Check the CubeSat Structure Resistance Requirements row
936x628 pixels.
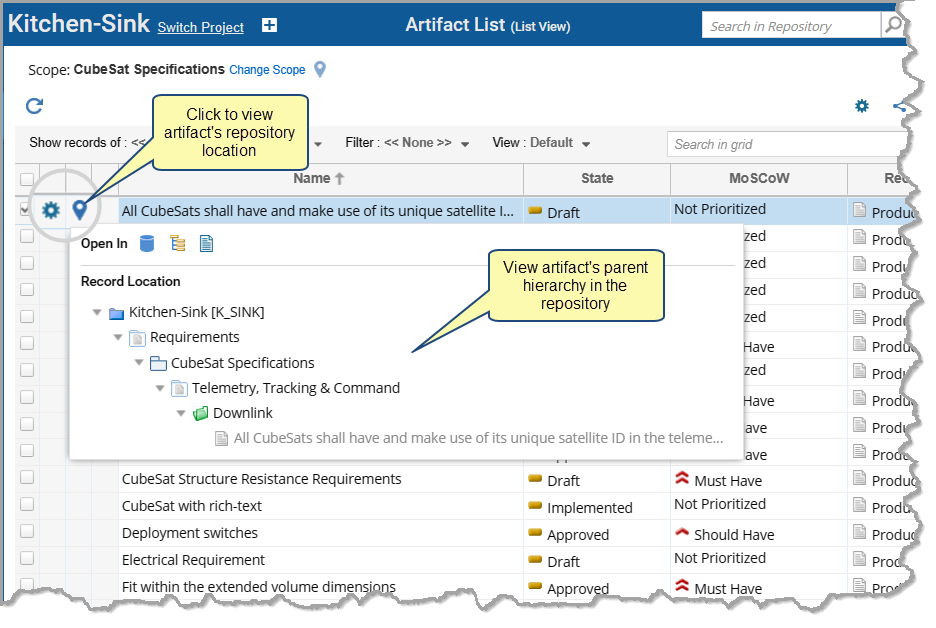(27, 477)
